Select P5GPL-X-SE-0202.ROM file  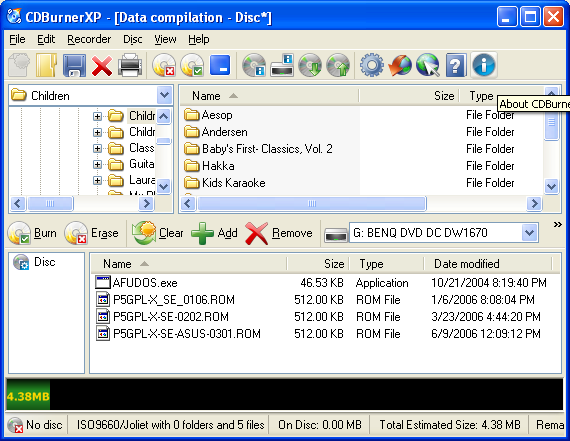162,317
